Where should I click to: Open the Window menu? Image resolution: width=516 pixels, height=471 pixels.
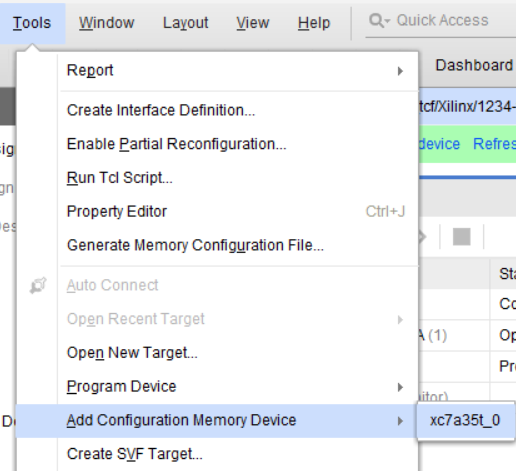(107, 23)
